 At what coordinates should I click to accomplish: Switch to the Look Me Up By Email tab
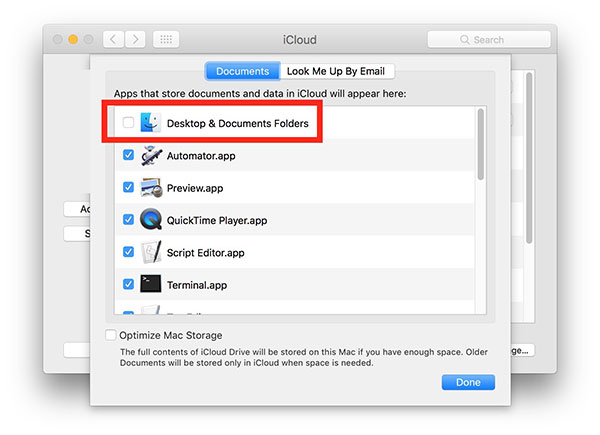pyautogui.click(x=336, y=71)
